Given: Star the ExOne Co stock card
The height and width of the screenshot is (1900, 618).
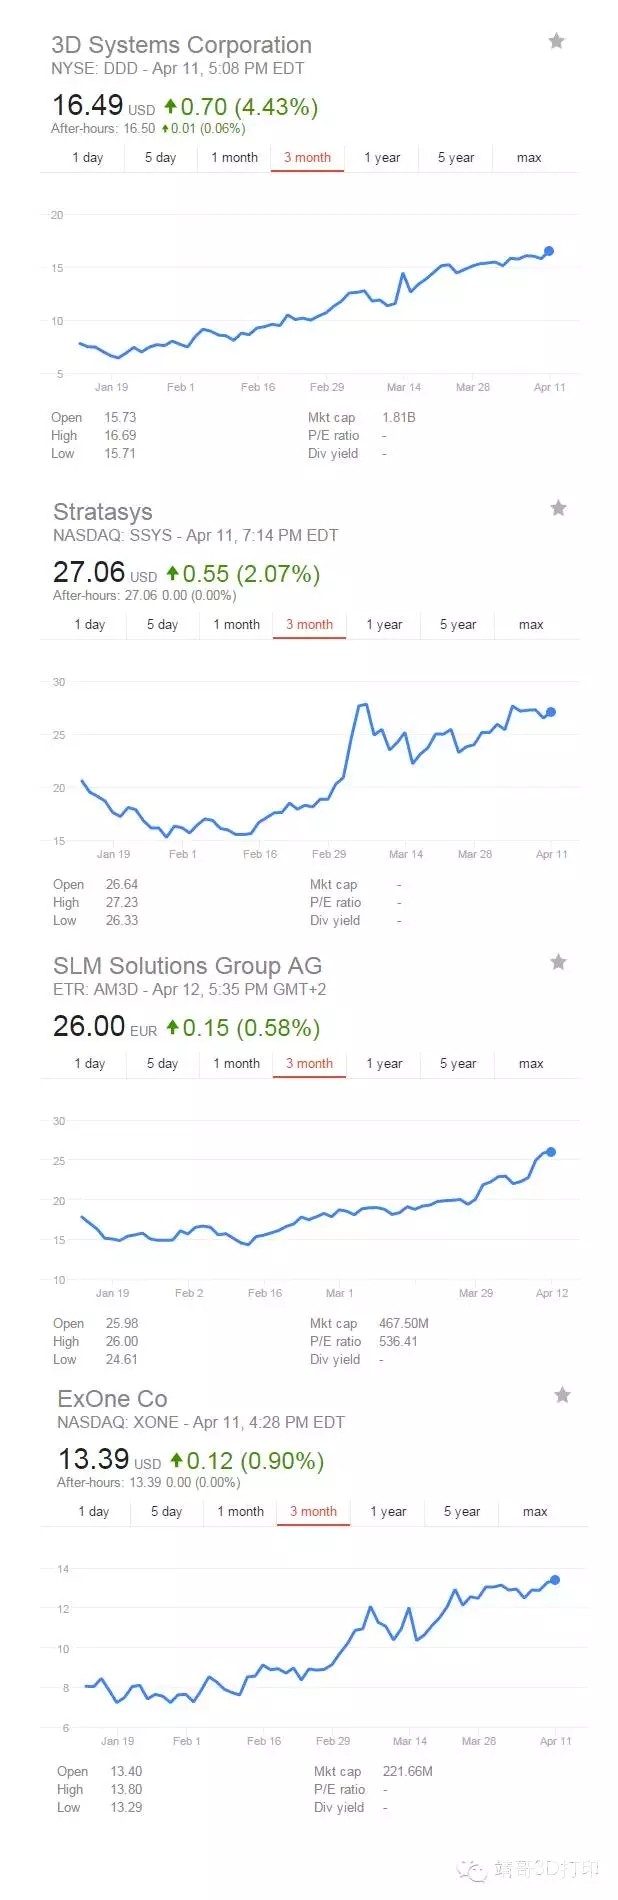Looking at the screenshot, I should [563, 1395].
